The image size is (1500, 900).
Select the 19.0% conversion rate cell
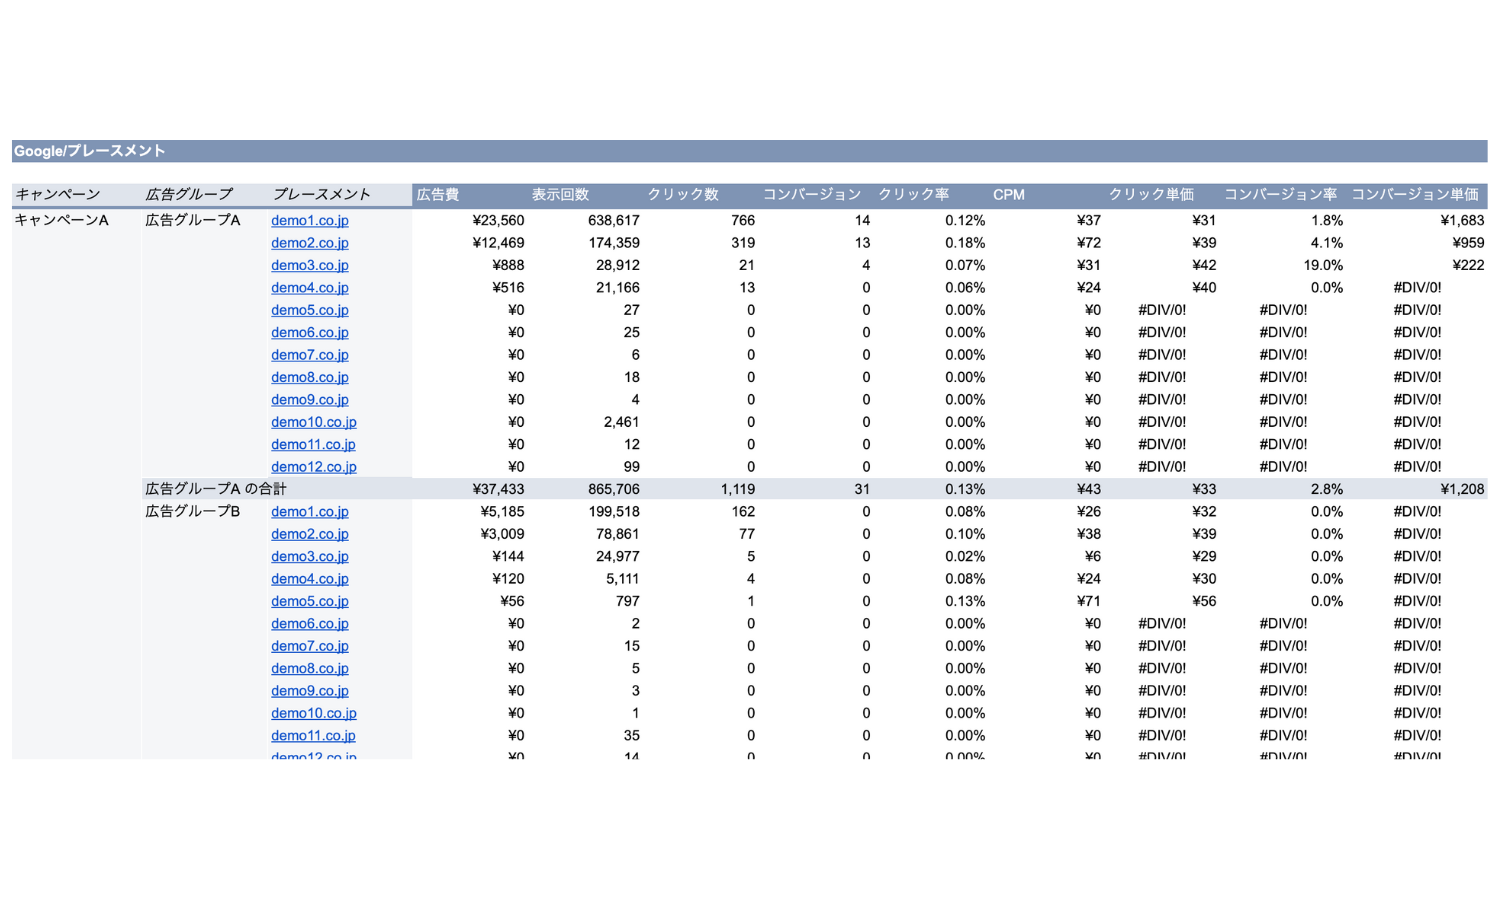pyautogui.click(x=1323, y=265)
